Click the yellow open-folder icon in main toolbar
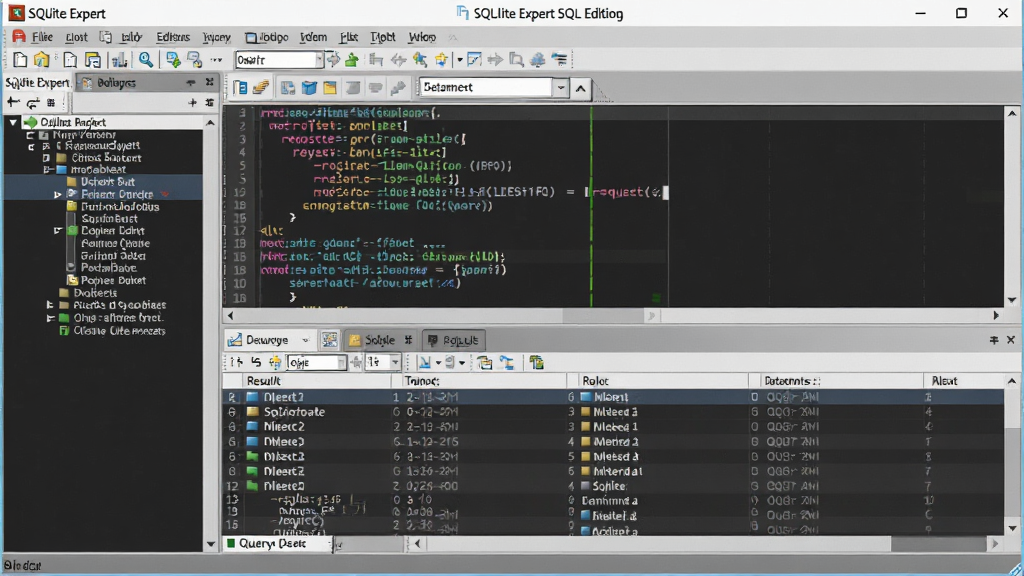The height and width of the screenshot is (576, 1024). click(42, 60)
